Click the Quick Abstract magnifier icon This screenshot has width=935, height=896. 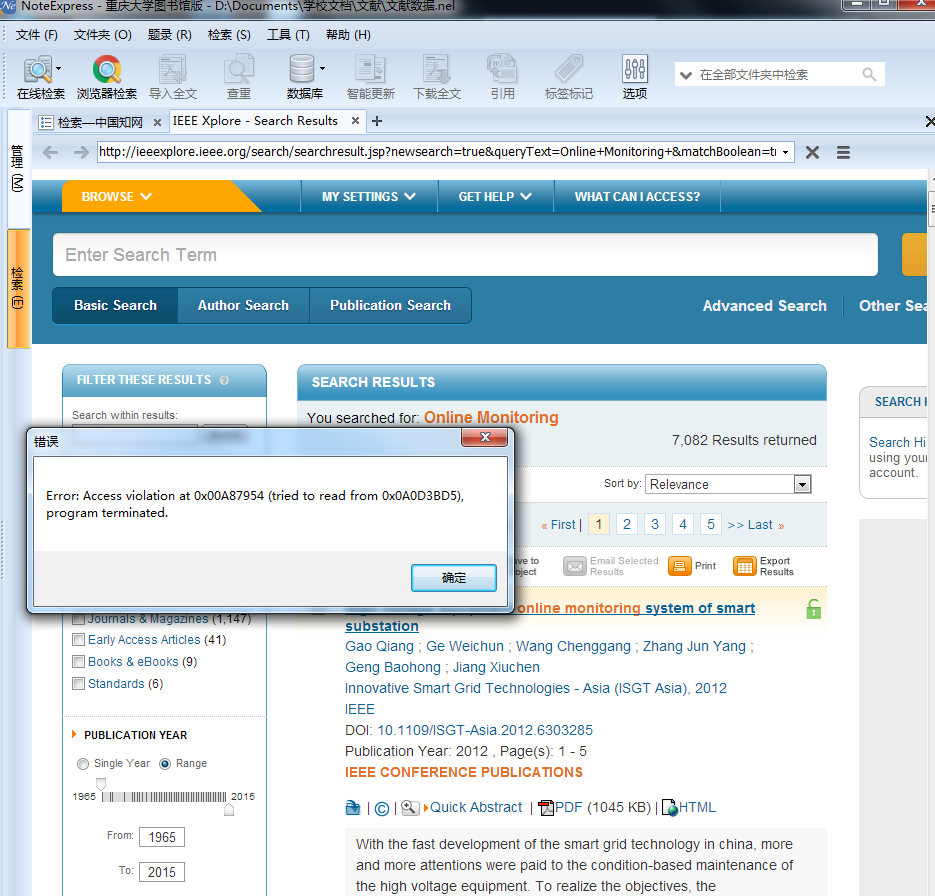pos(410,808)
